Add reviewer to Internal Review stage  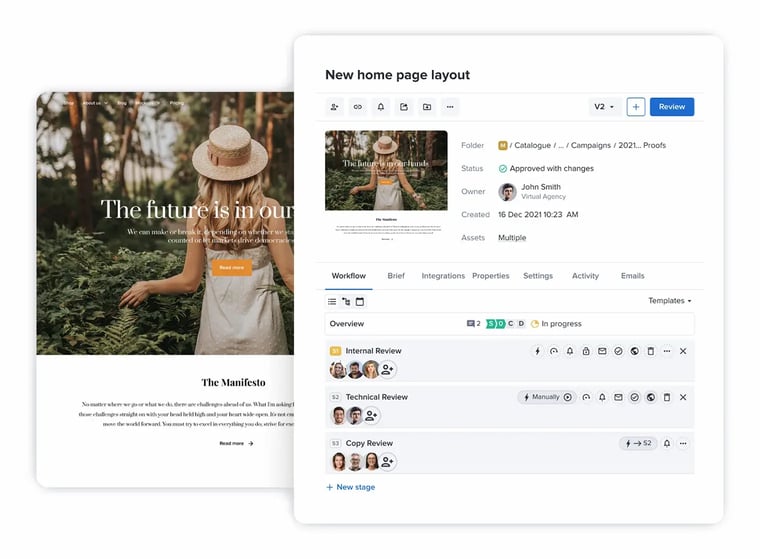[x=387, y=370]
